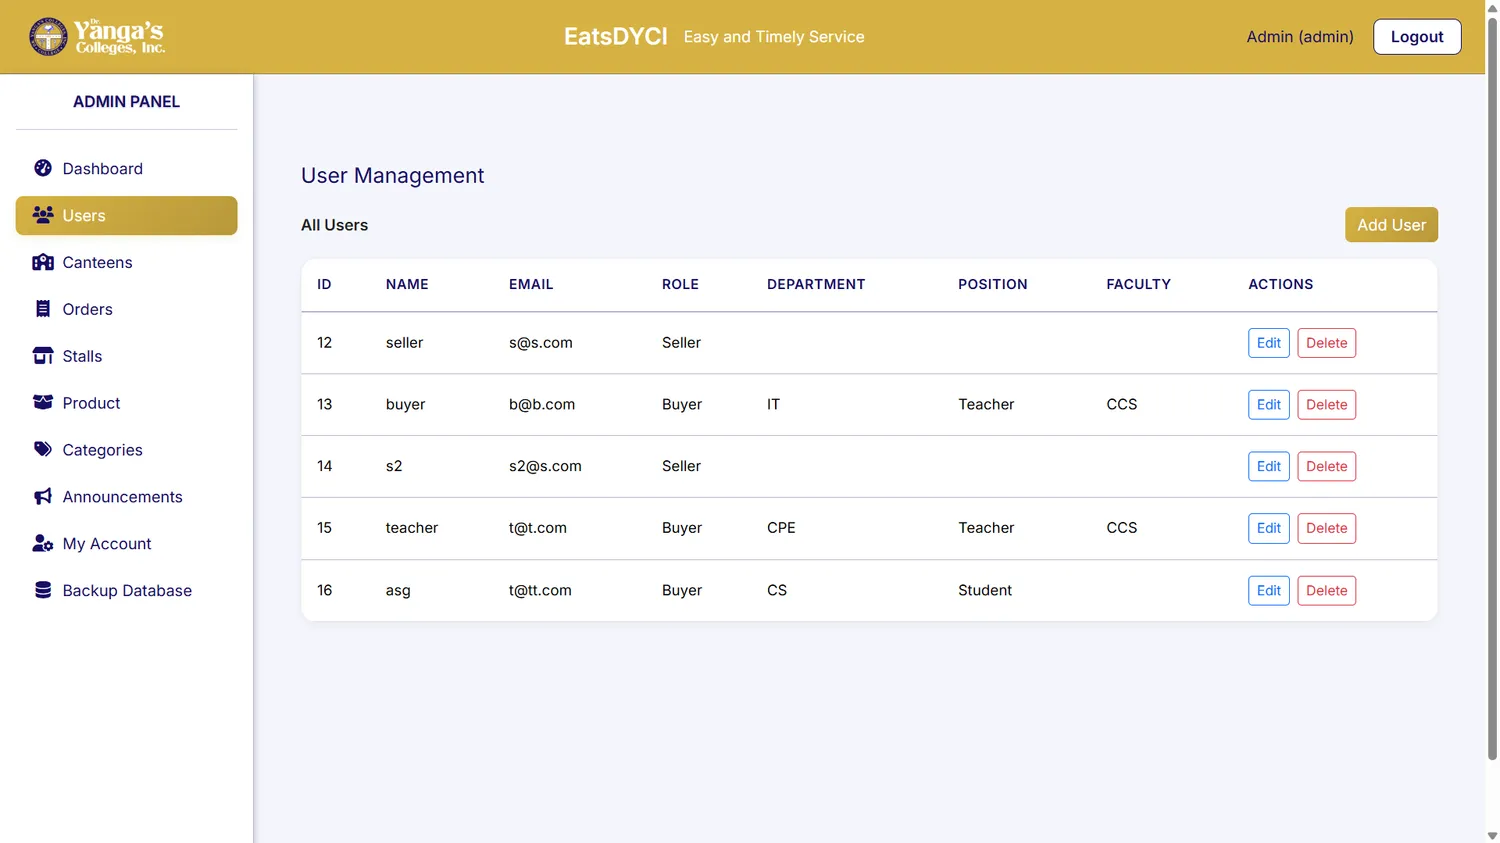The height and width of the screenshot is (843, 1500).
Task: Edit the user named seller
Action: (1268, 343)
